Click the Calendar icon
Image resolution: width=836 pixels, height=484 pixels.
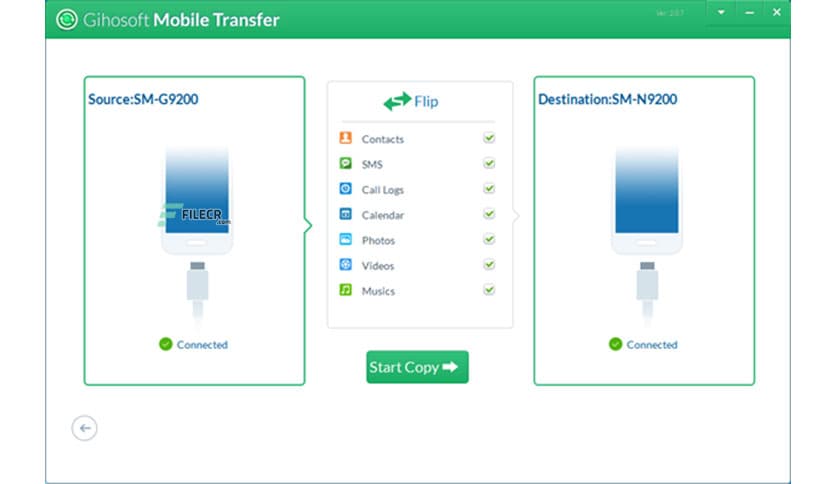tap(345, 214)
